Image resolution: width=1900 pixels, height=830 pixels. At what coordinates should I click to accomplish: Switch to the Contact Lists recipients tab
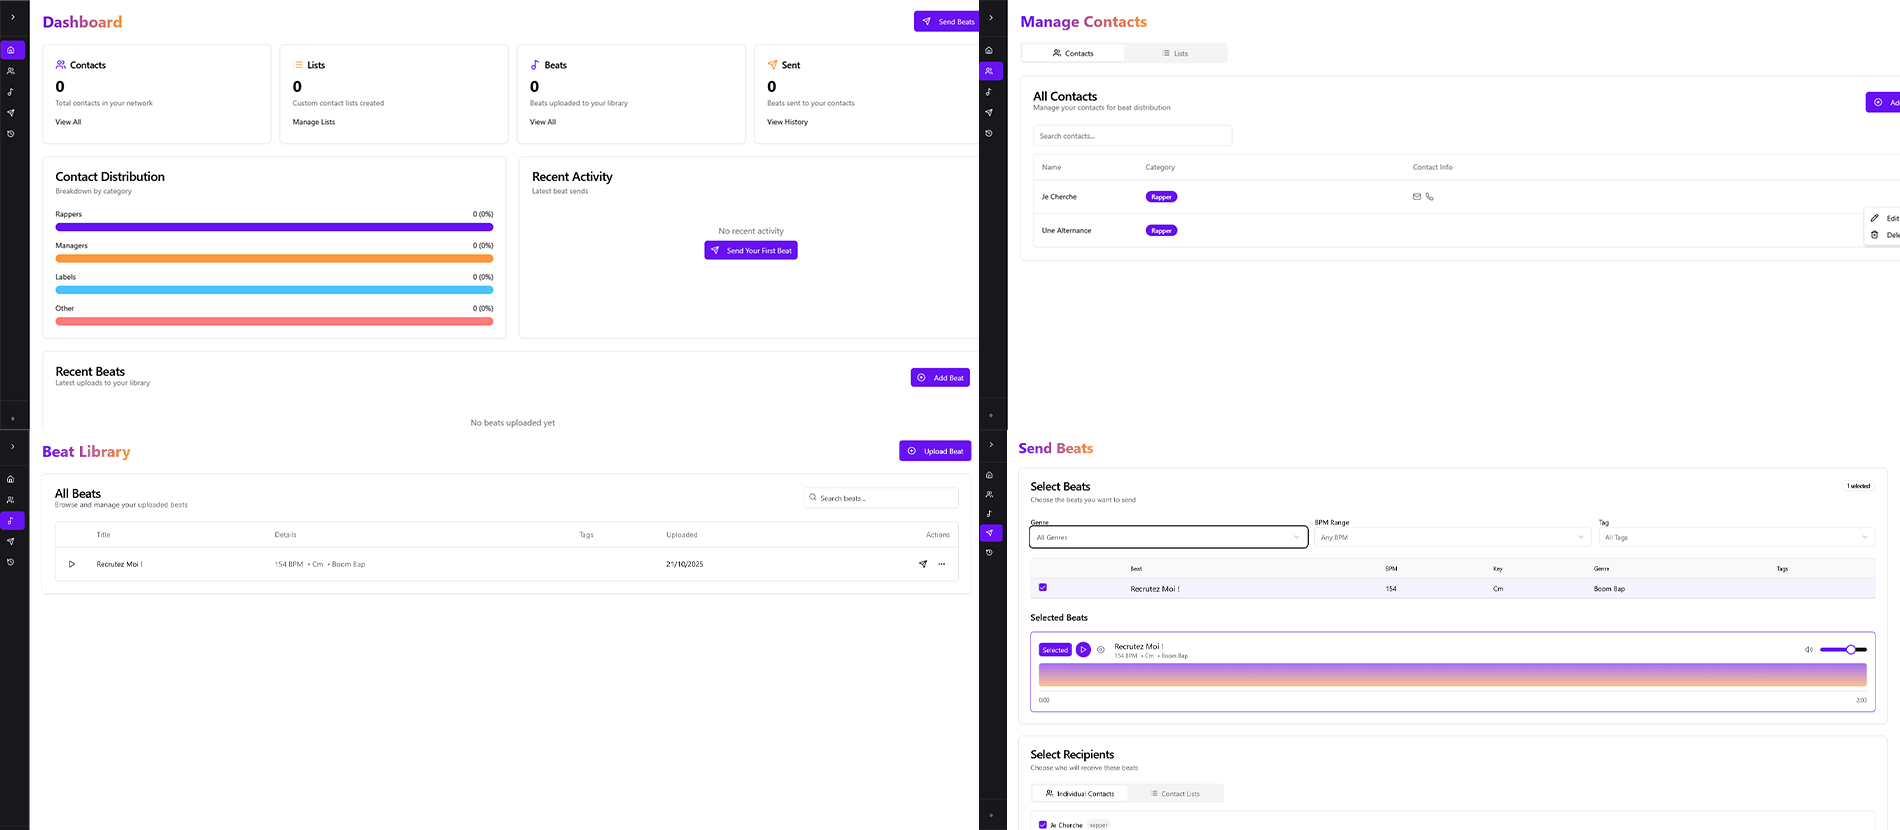(1175, 794)
